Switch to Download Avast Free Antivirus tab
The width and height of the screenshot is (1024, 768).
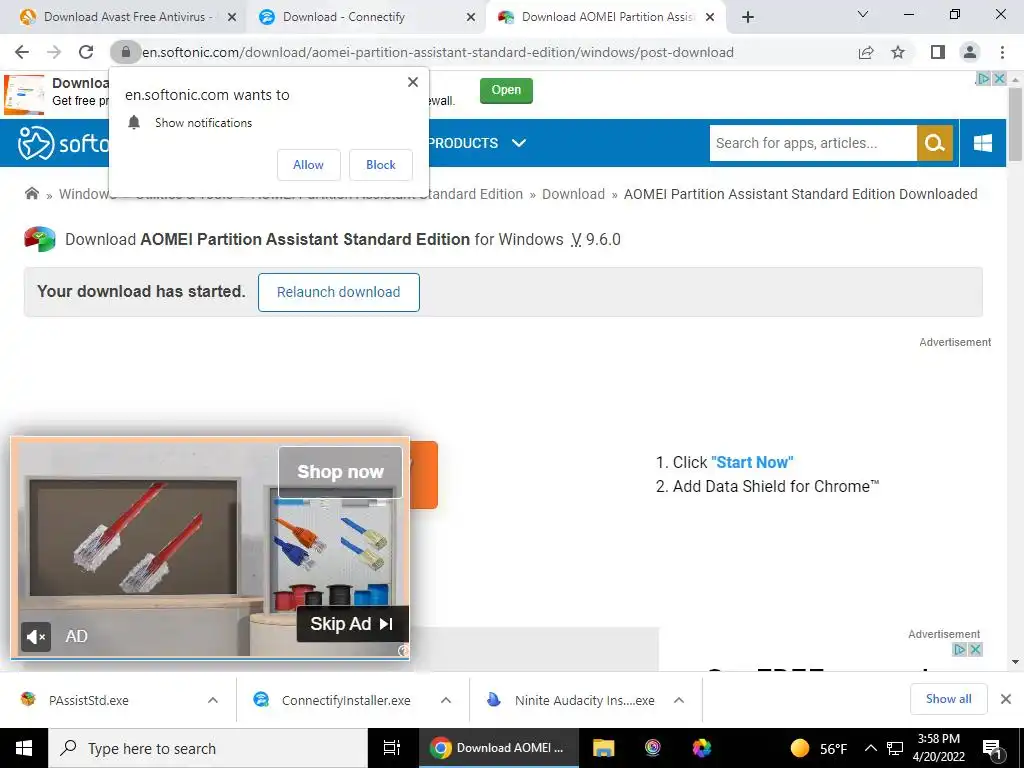pyautogui.click(x=127, y=17)
